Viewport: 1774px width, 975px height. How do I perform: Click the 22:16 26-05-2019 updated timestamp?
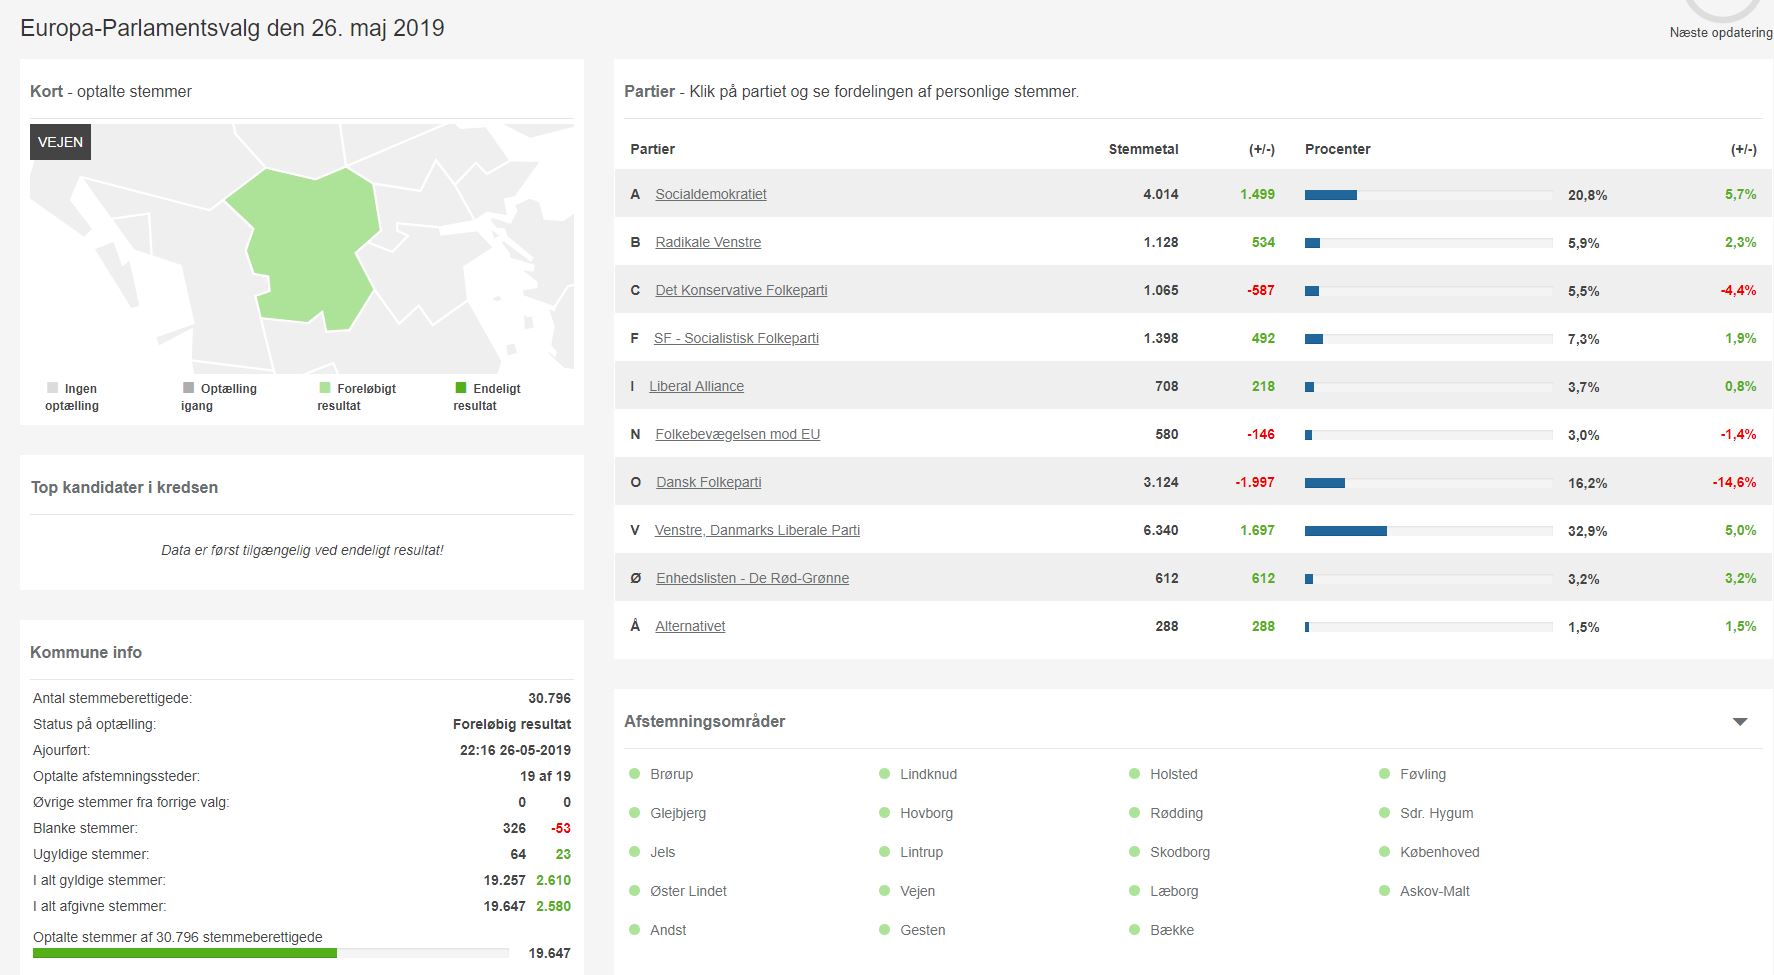[x=515, y=750]
